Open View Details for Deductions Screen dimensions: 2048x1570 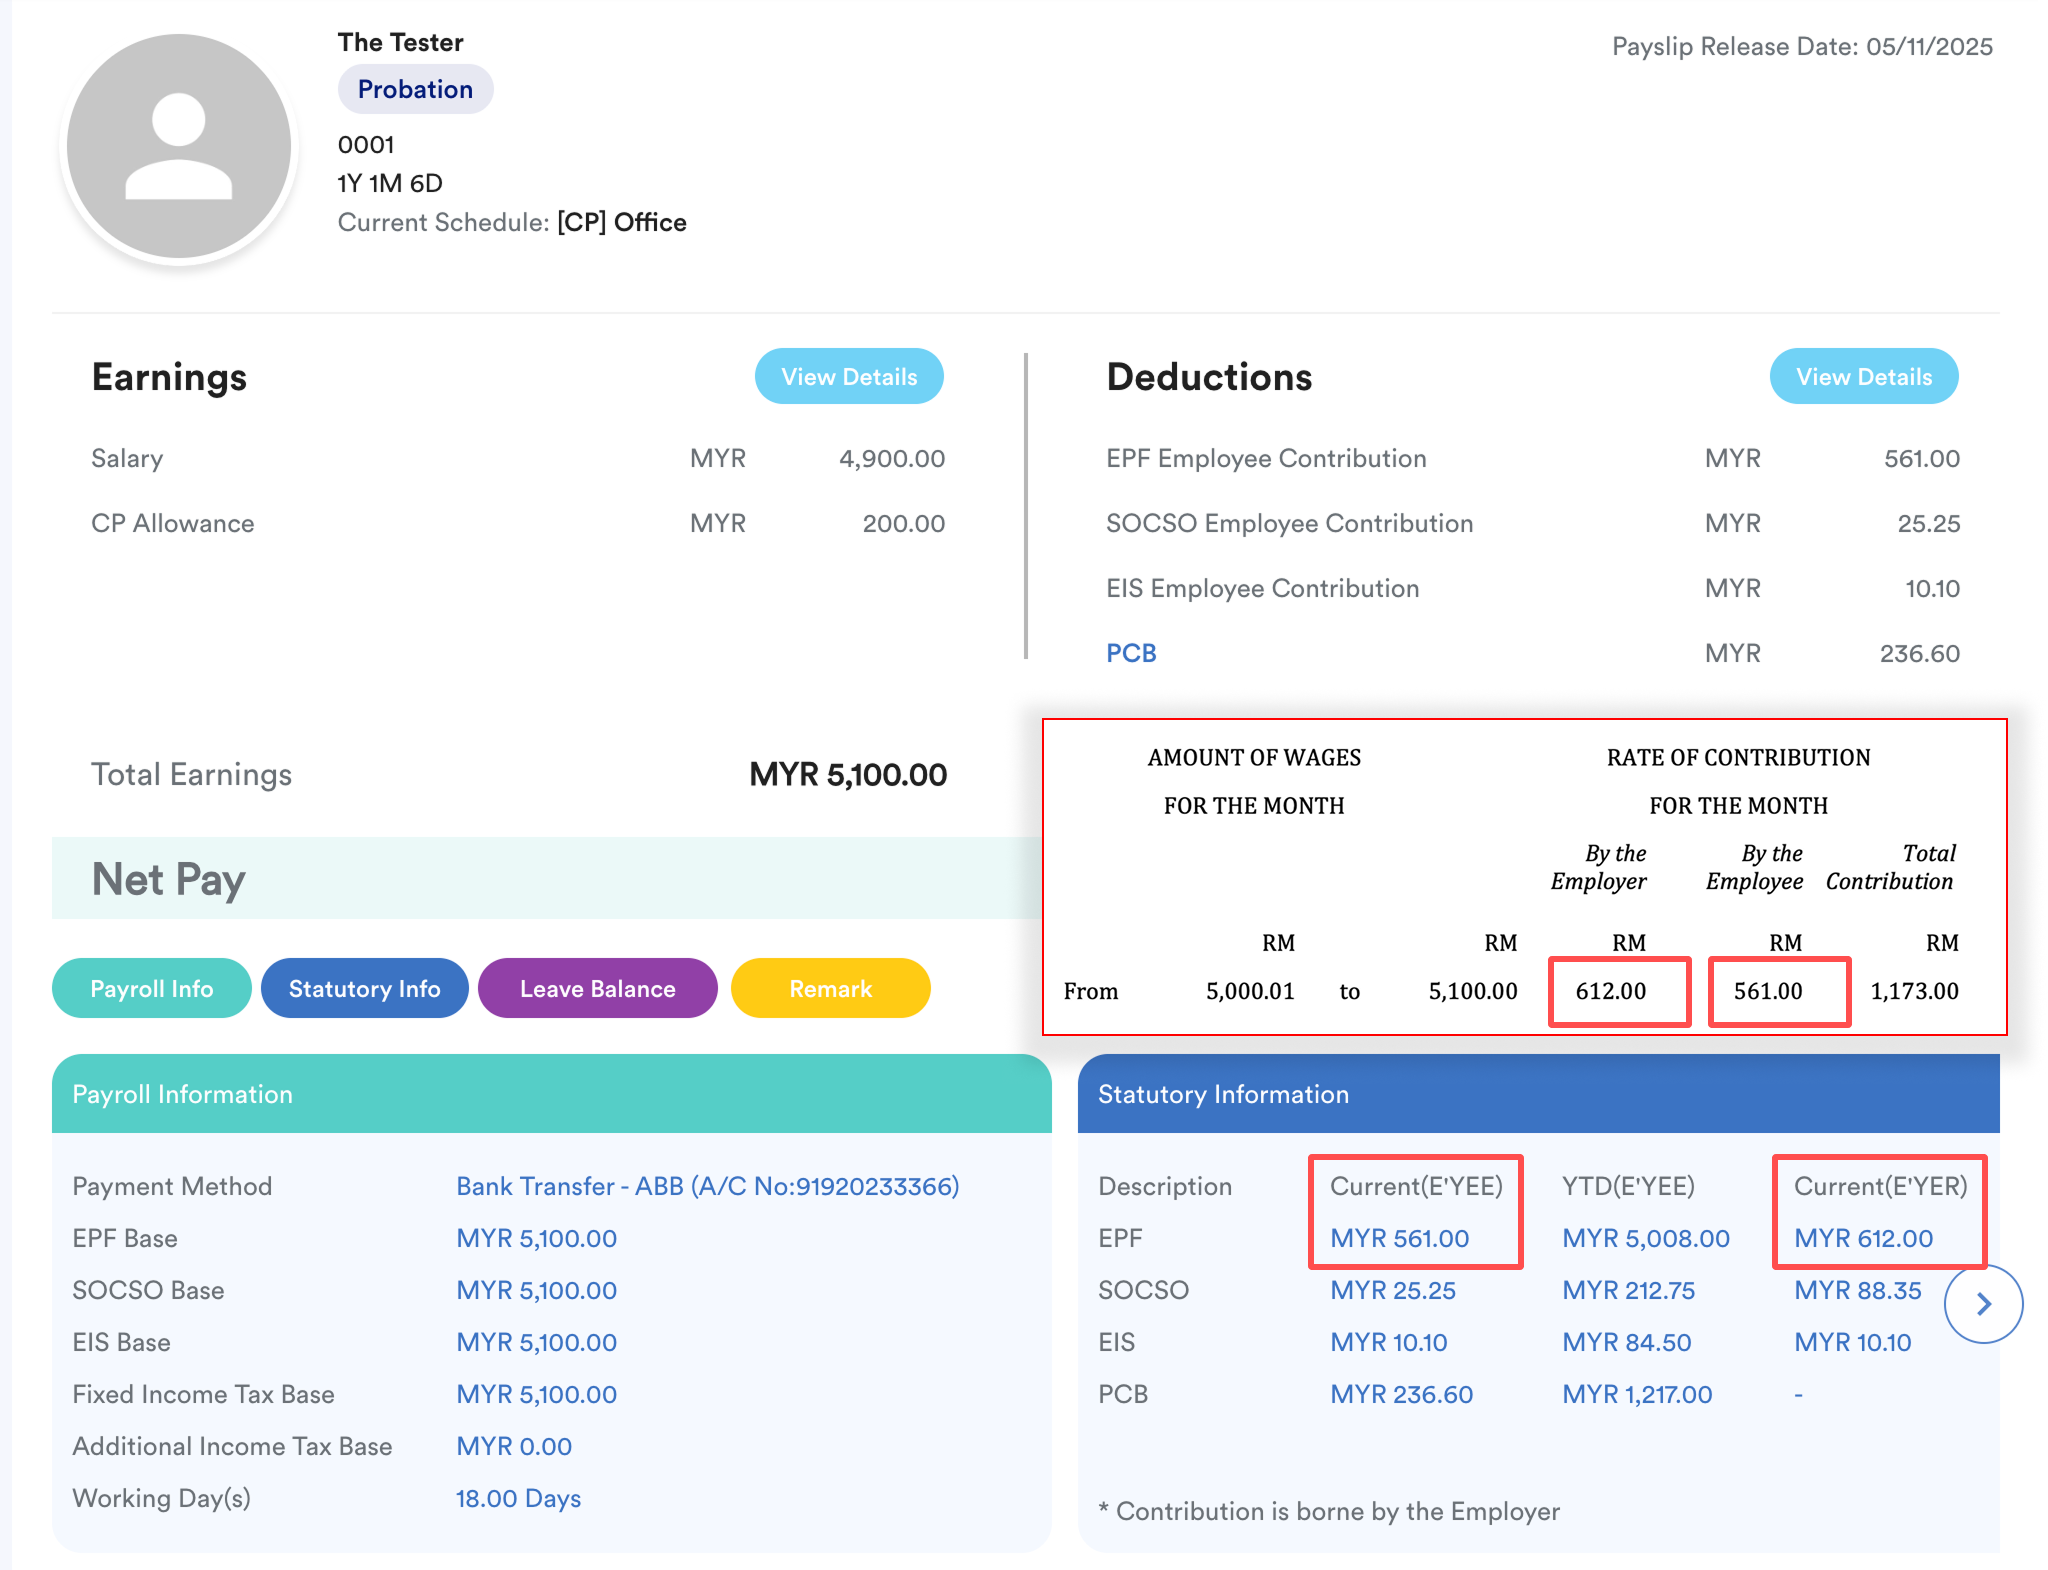(1863, 377)
